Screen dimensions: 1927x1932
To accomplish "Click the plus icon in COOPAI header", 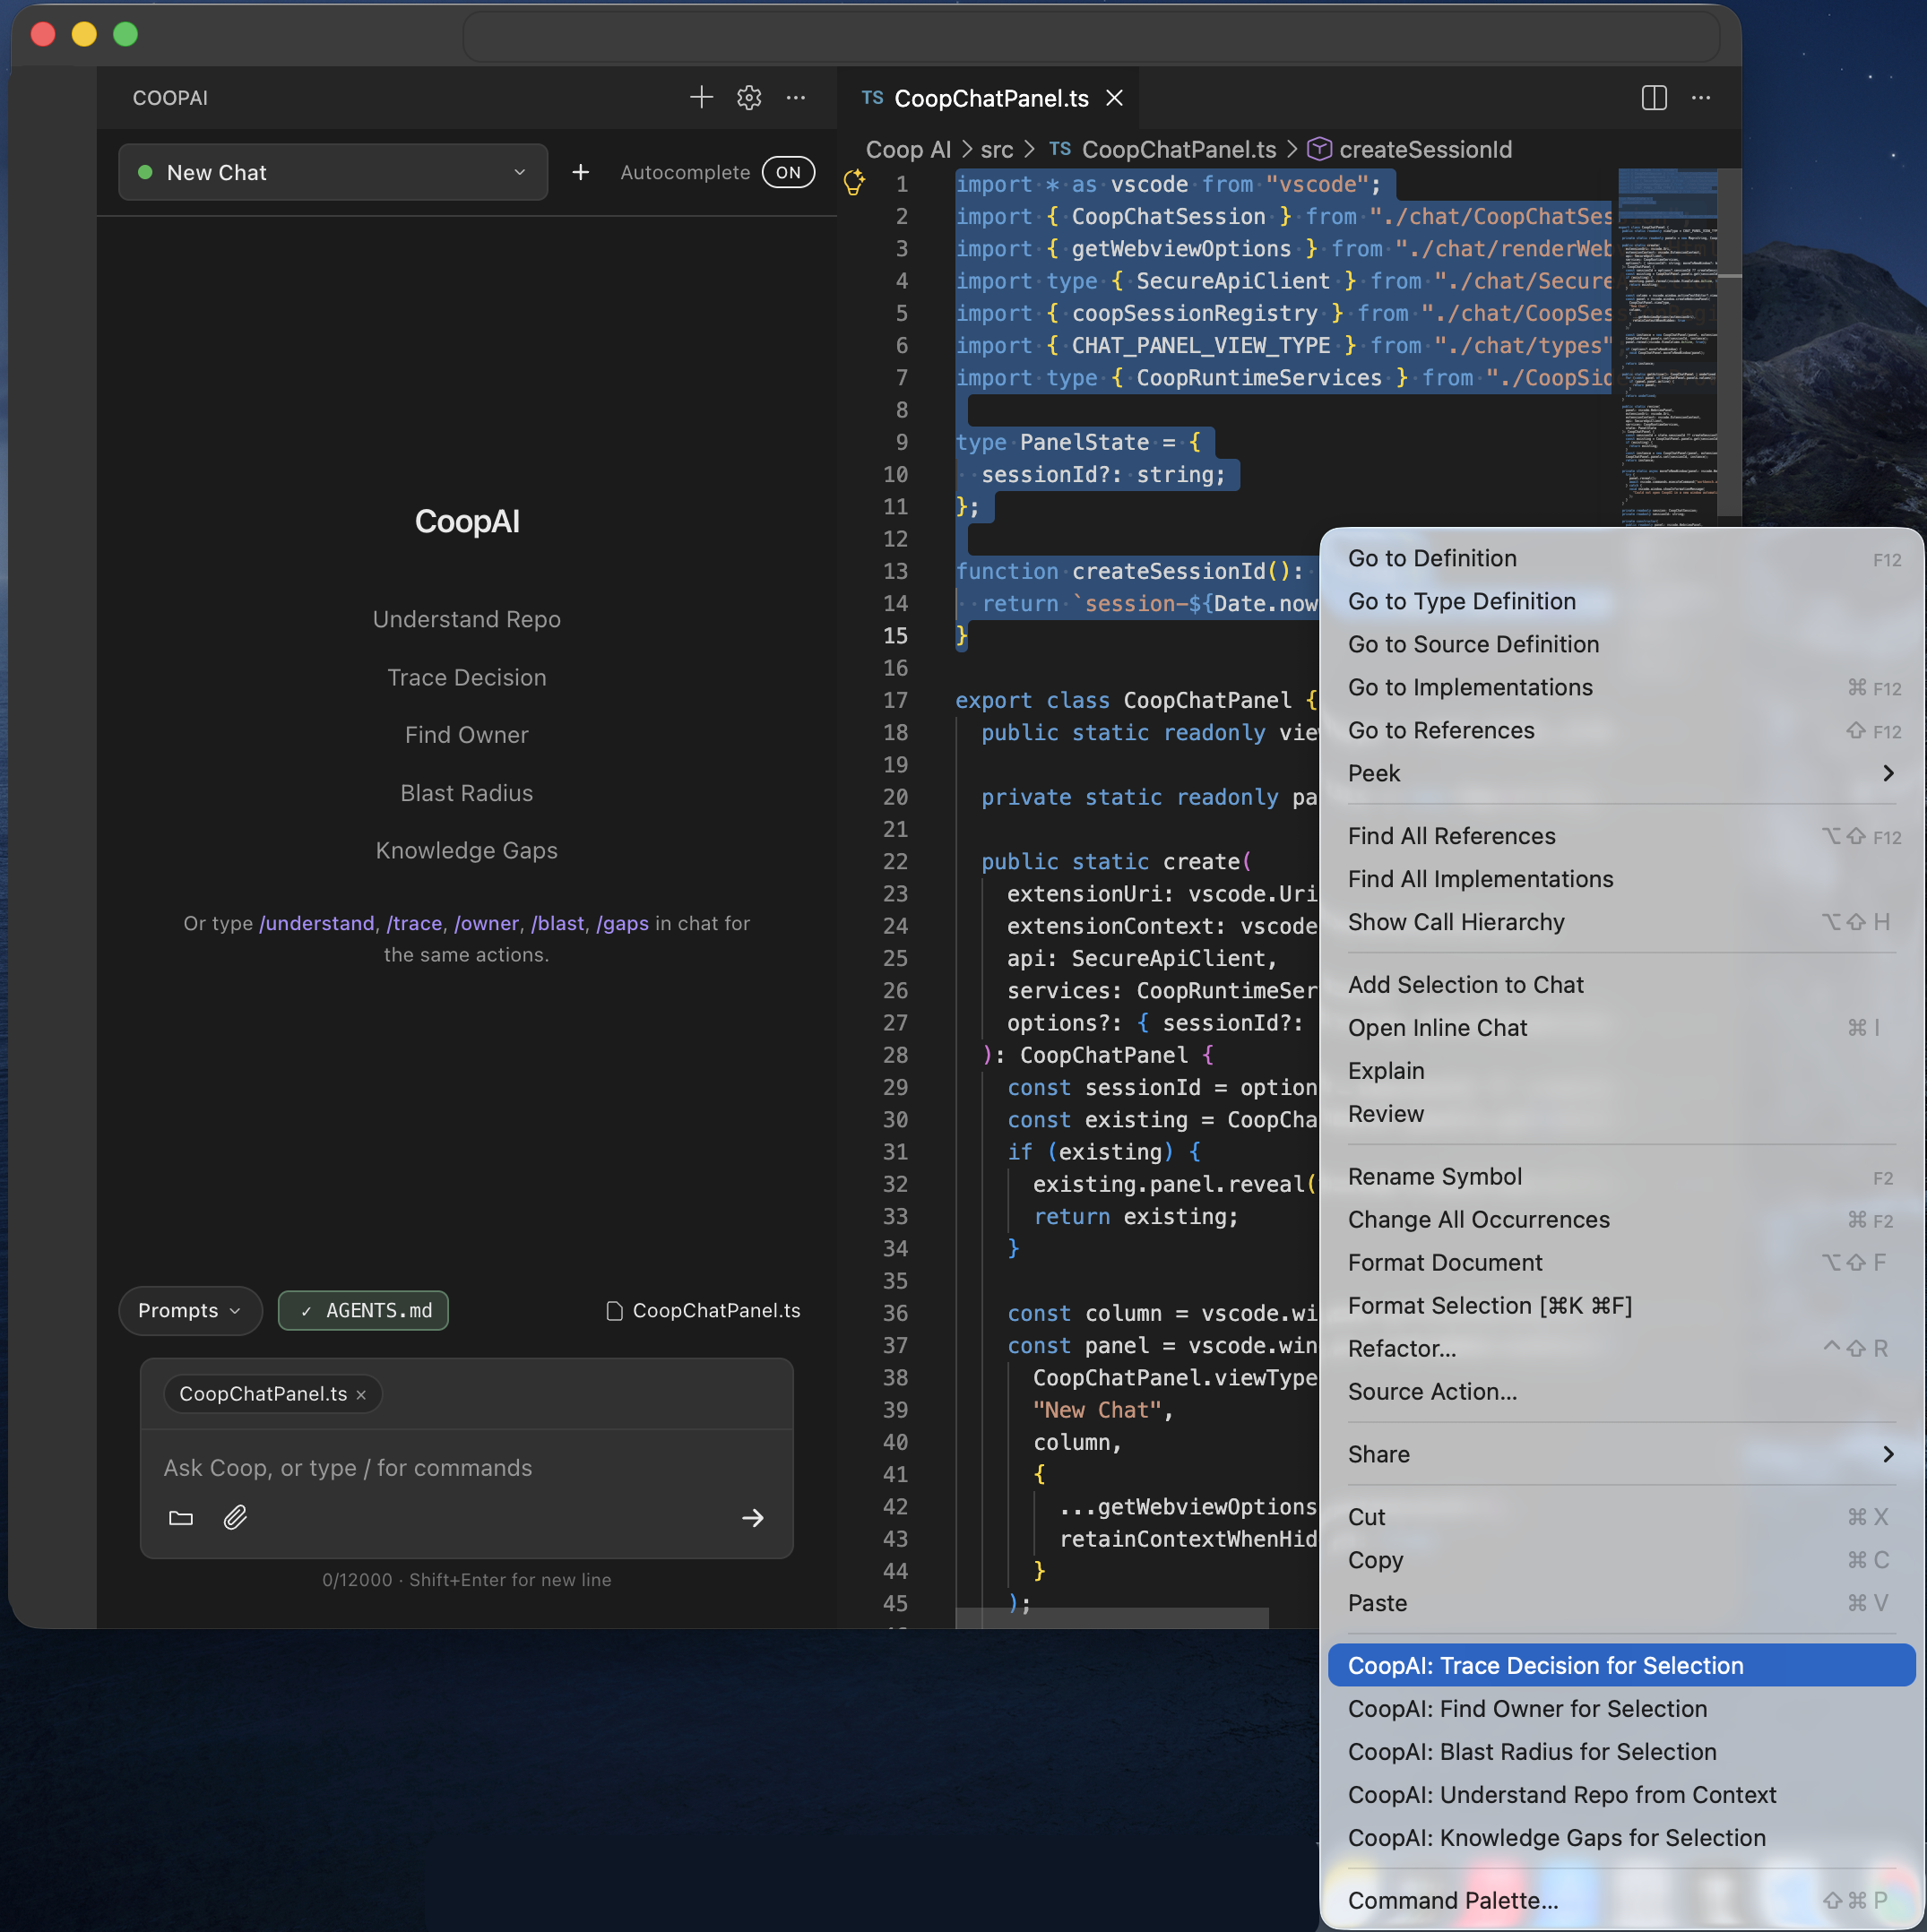I will (701, 97).
